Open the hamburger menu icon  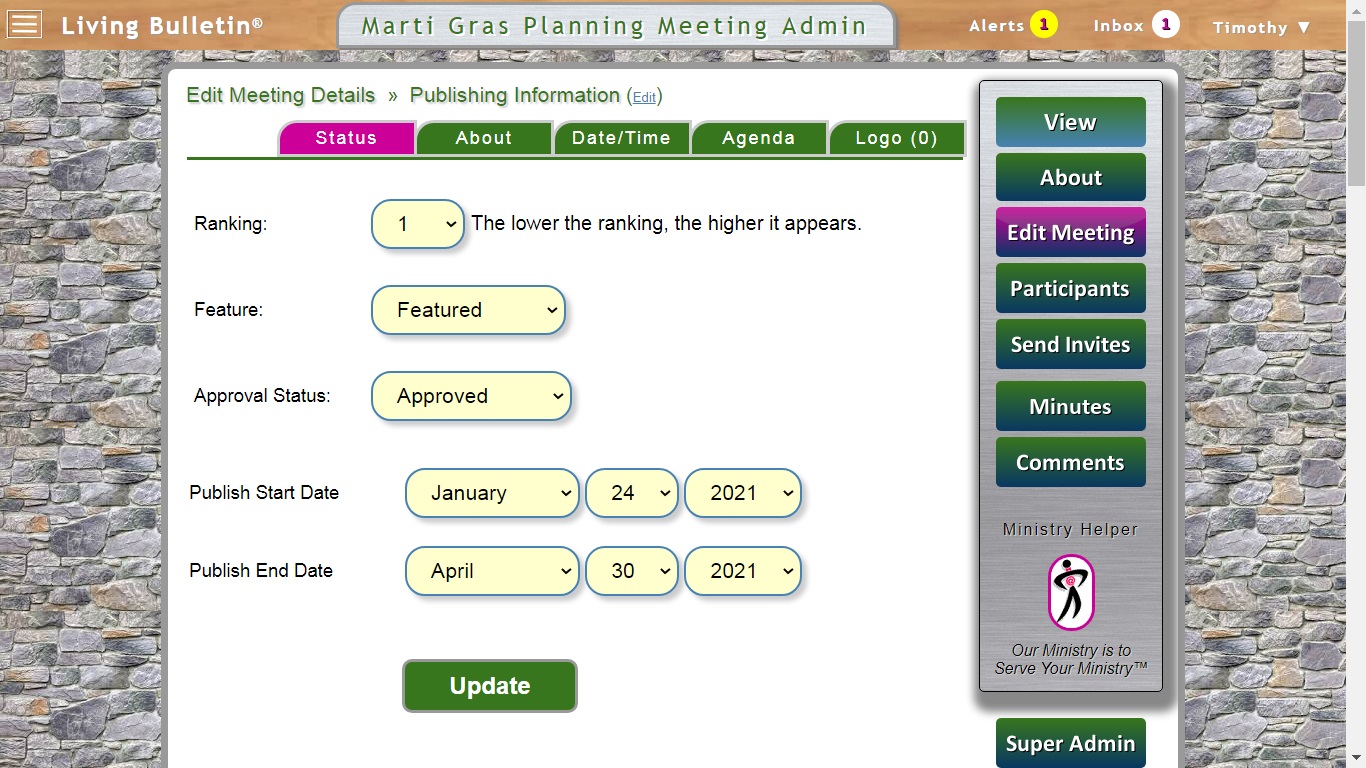24,23
